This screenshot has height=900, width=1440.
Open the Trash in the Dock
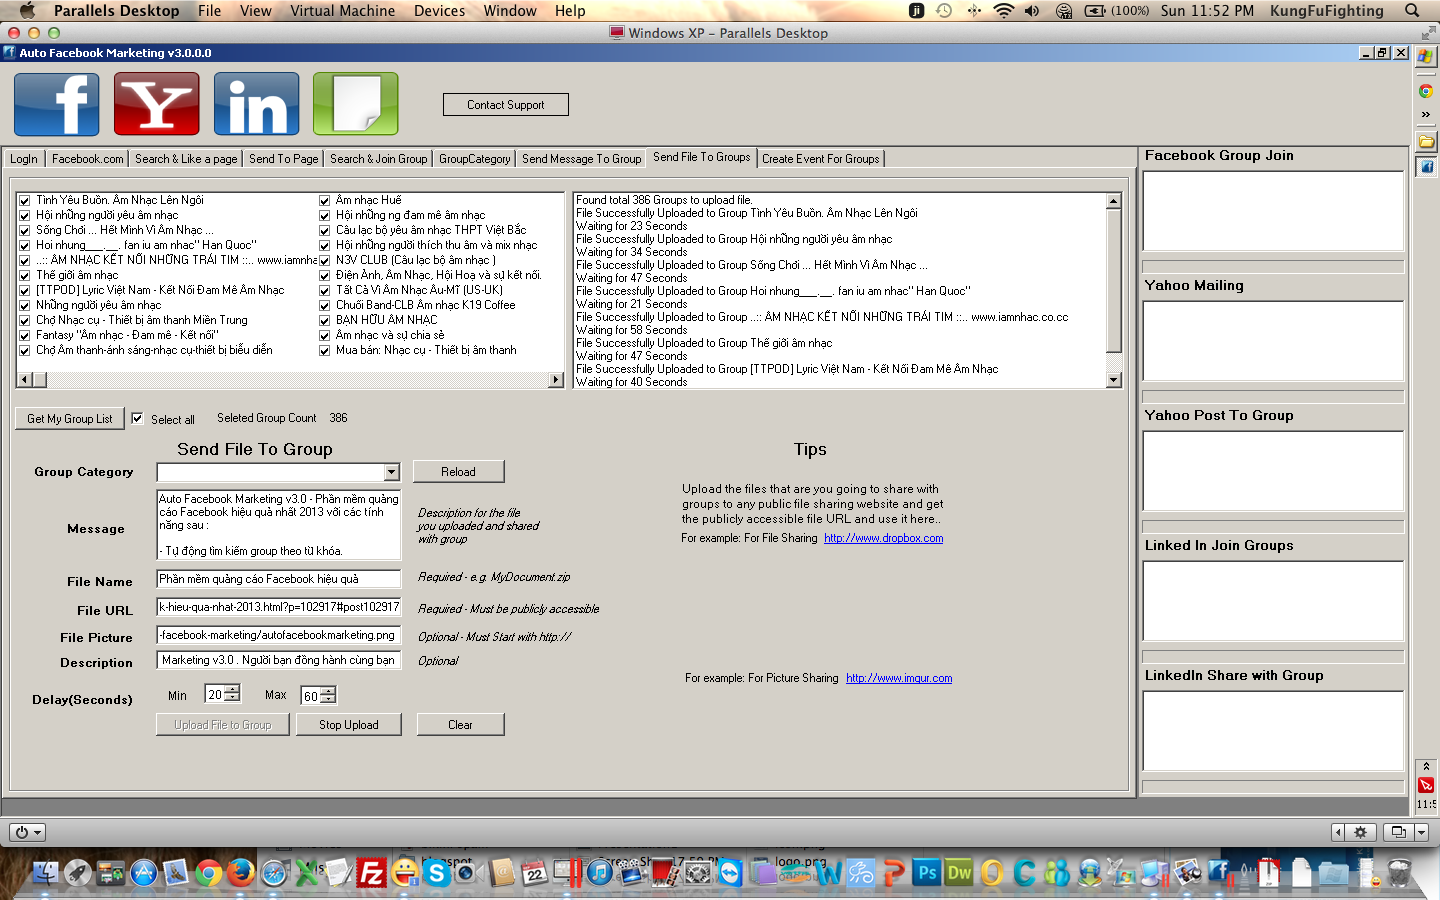click(1399, 873)
